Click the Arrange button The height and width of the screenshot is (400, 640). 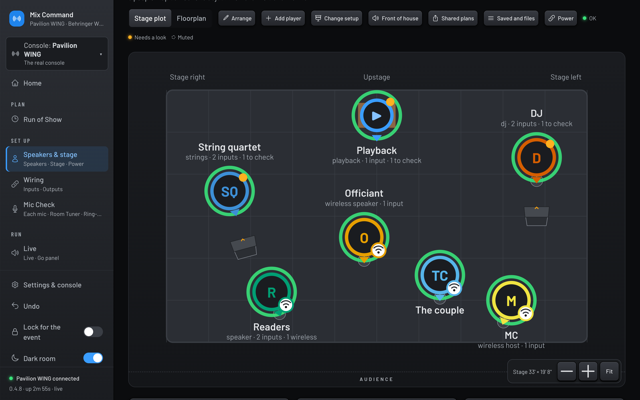(237, 18)
